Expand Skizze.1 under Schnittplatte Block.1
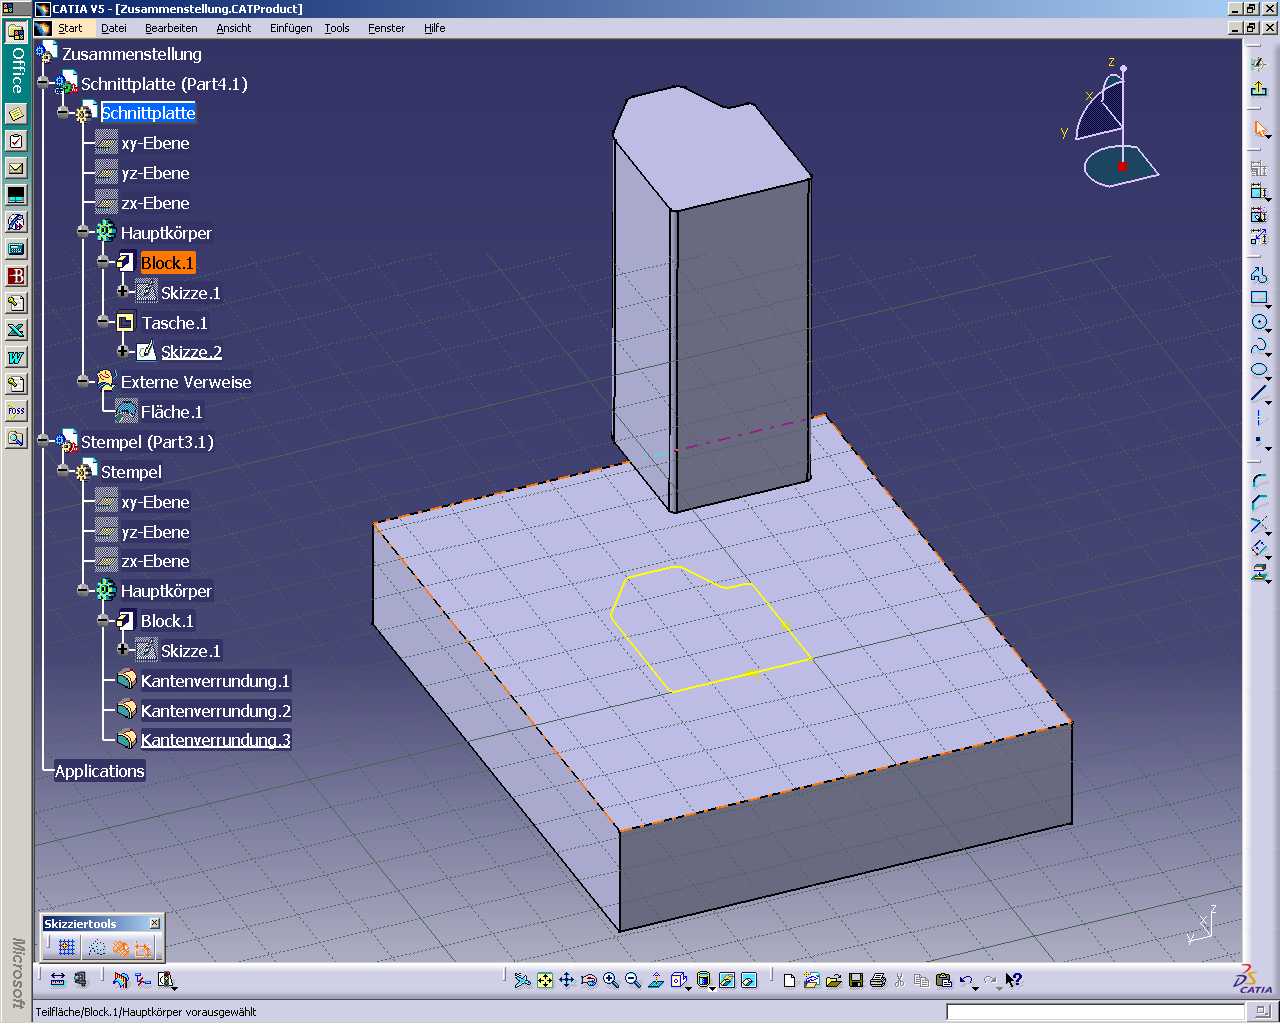 tap(122, 291)
